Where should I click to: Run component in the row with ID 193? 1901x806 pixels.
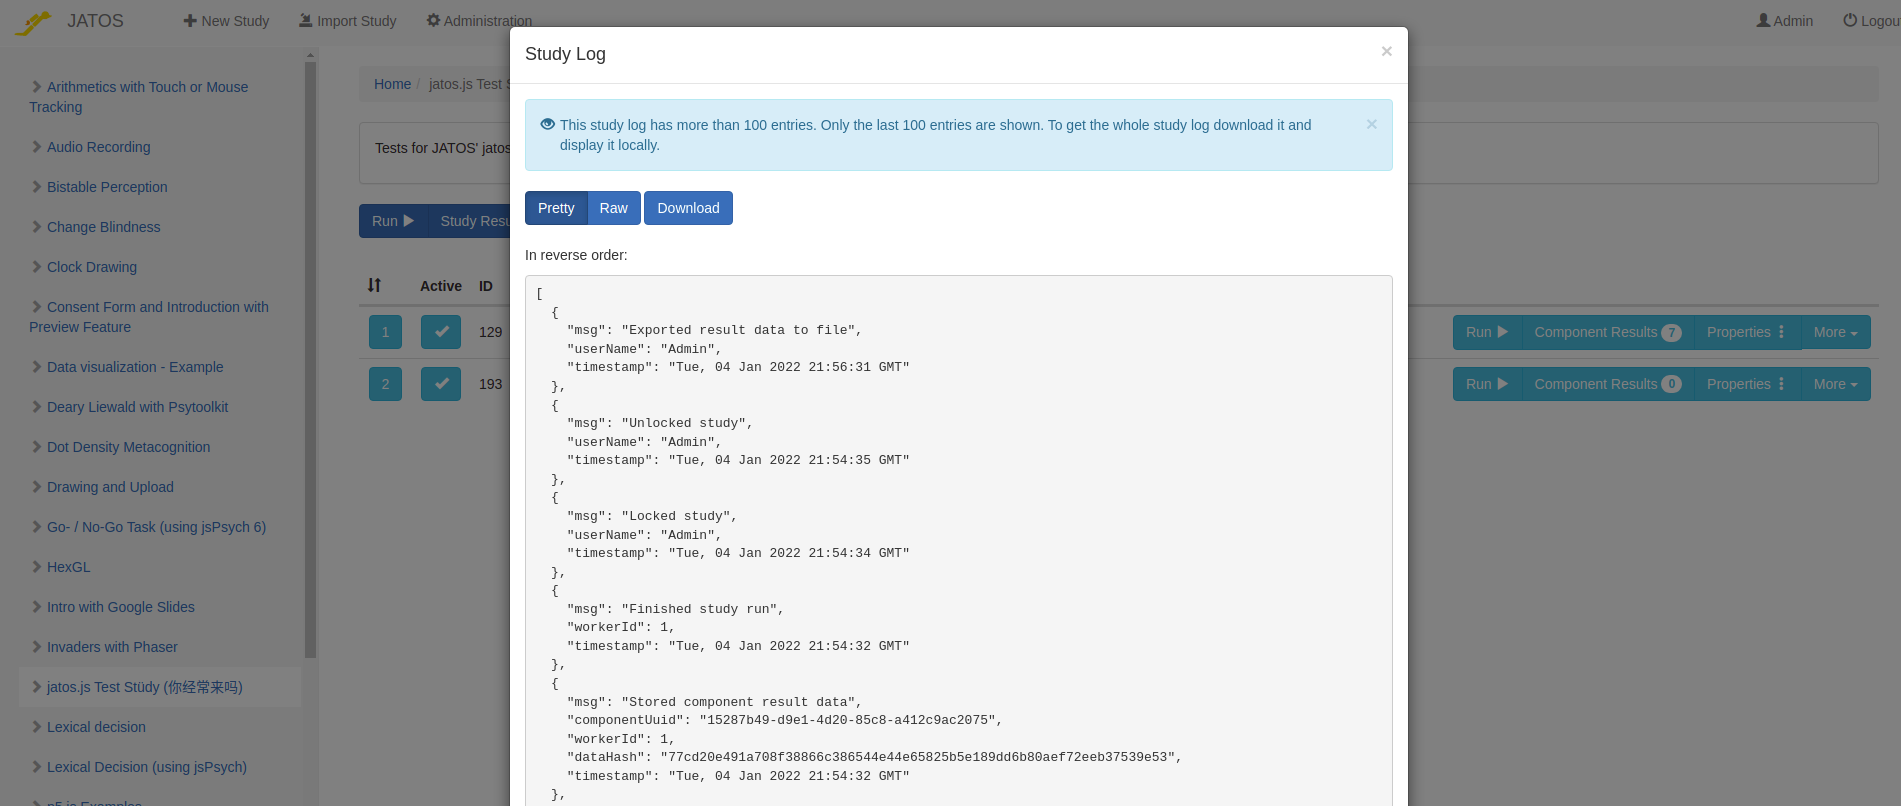(1487, 384)
